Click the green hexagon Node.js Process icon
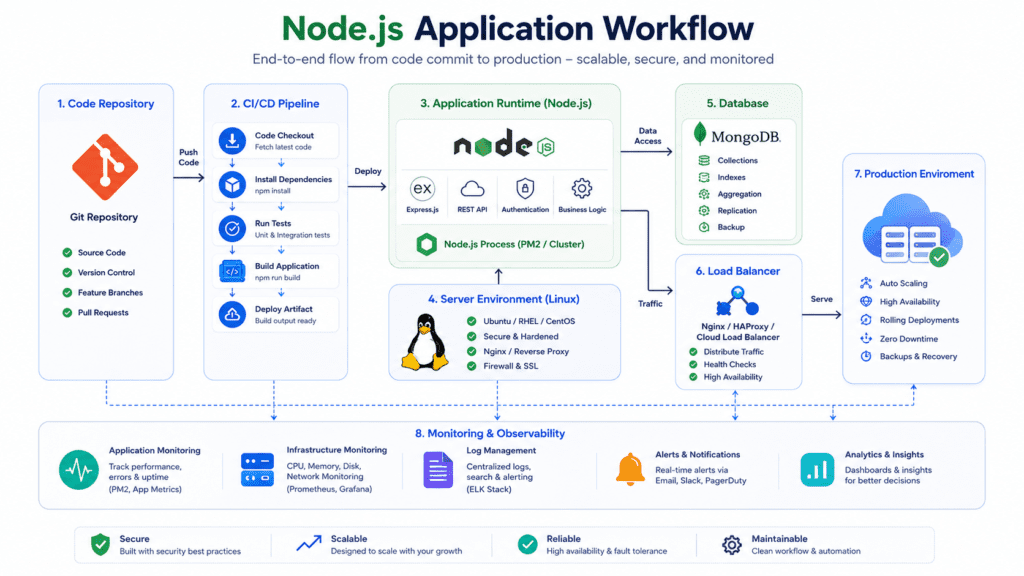The image size is (1024, 576). click(426, 244)
